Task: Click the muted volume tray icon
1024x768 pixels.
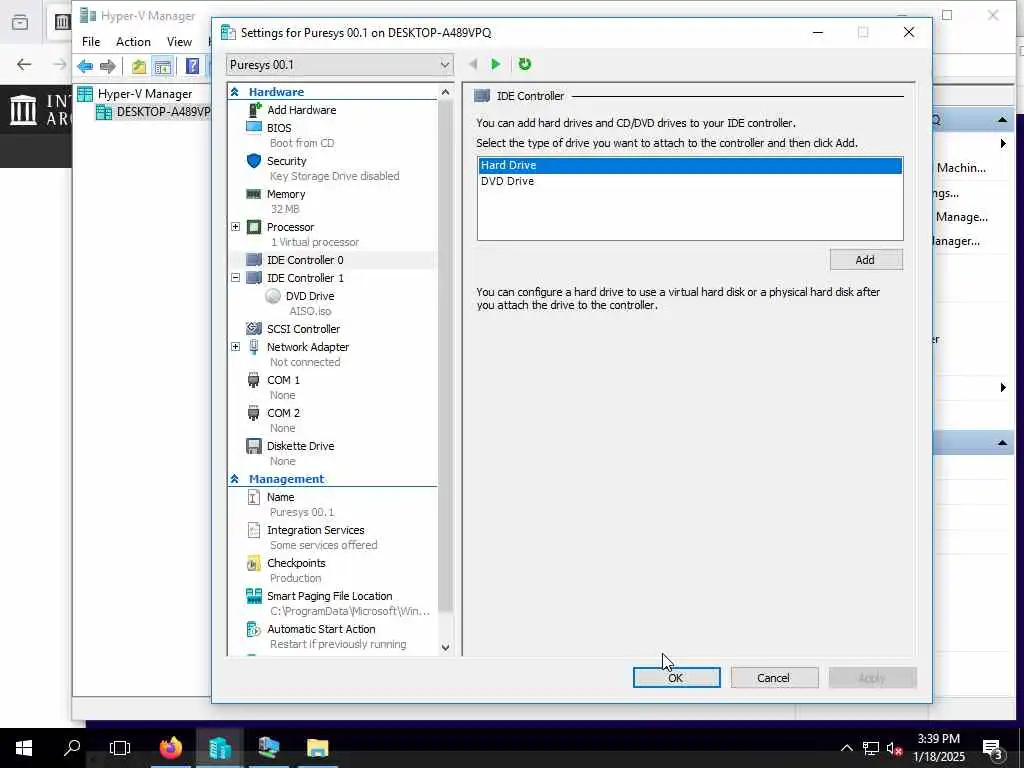Action: coord(894,748)
